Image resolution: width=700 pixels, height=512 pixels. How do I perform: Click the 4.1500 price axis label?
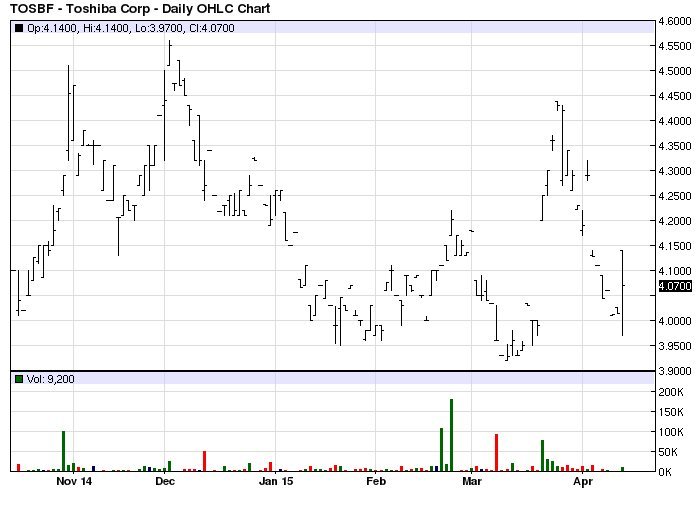point(675,246)
